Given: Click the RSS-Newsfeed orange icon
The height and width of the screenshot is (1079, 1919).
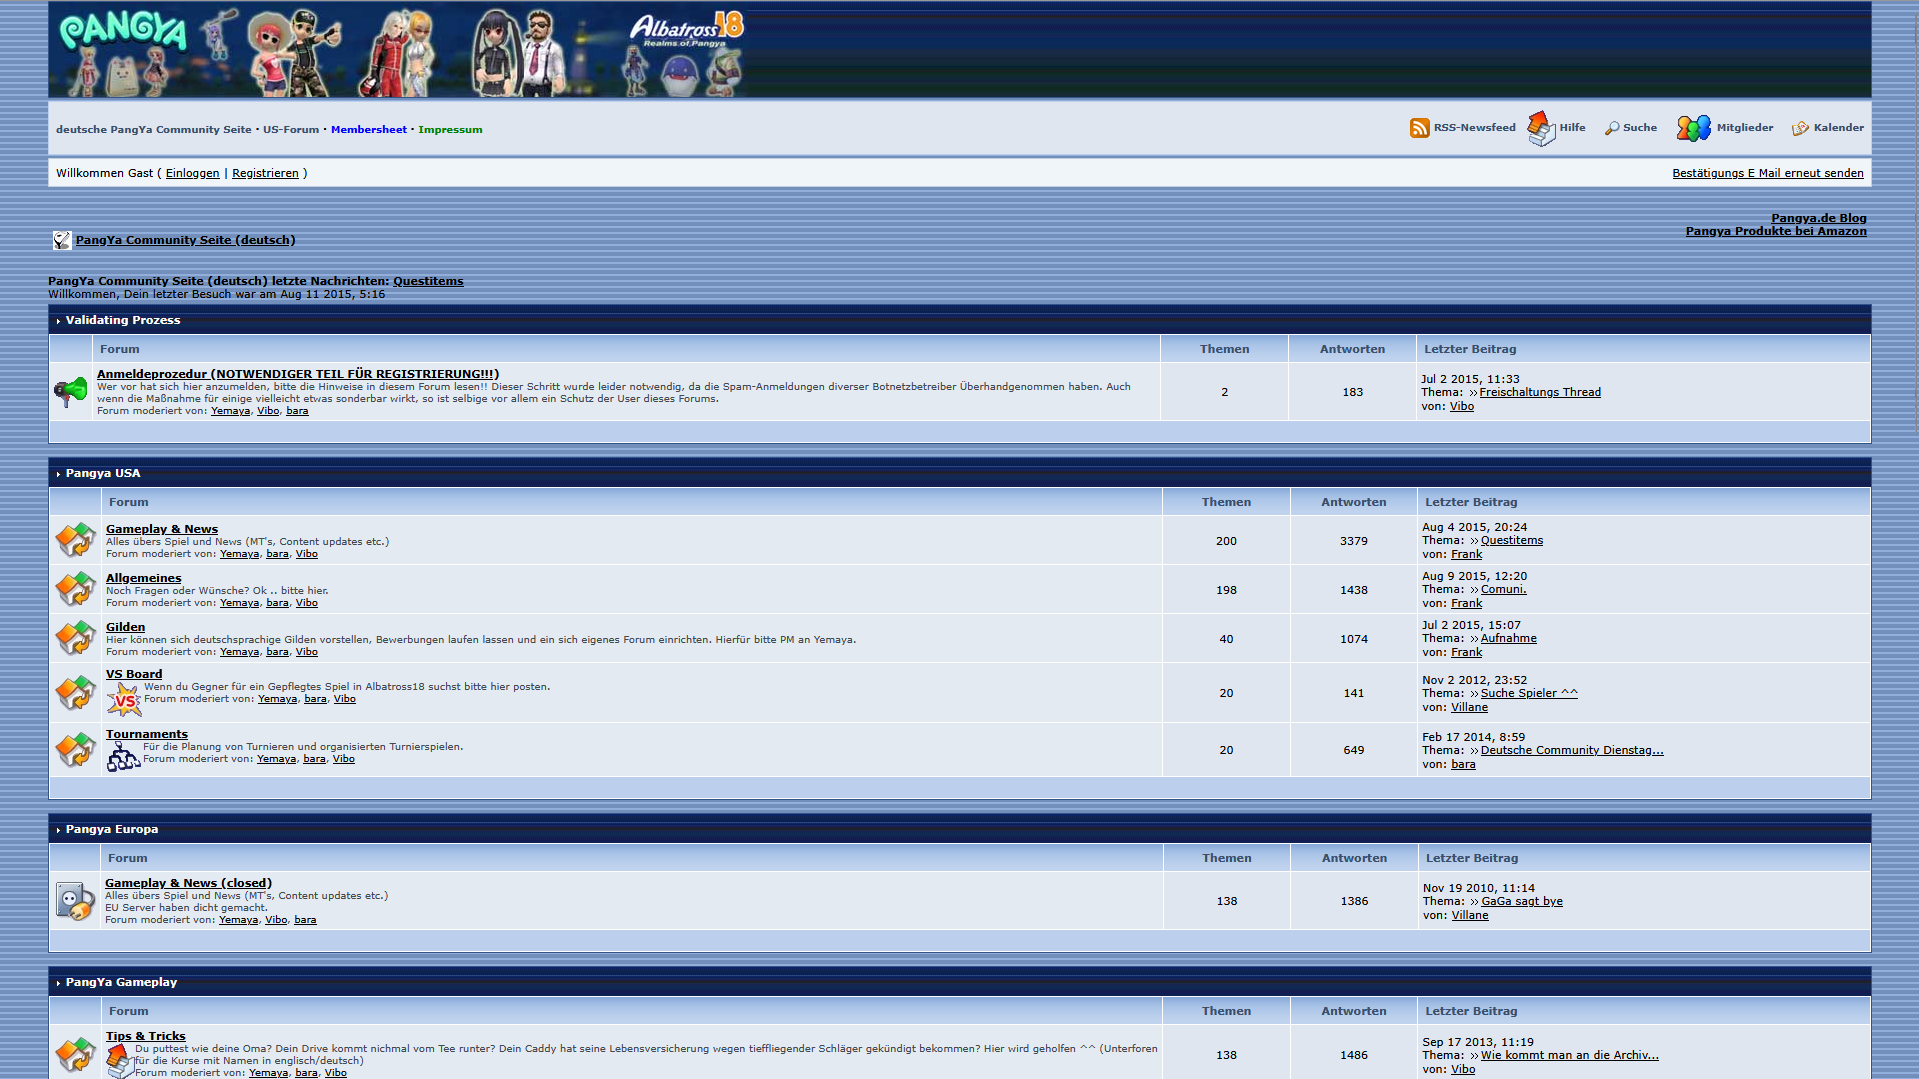Looking at the screenshot, I should pos(1419,128).
